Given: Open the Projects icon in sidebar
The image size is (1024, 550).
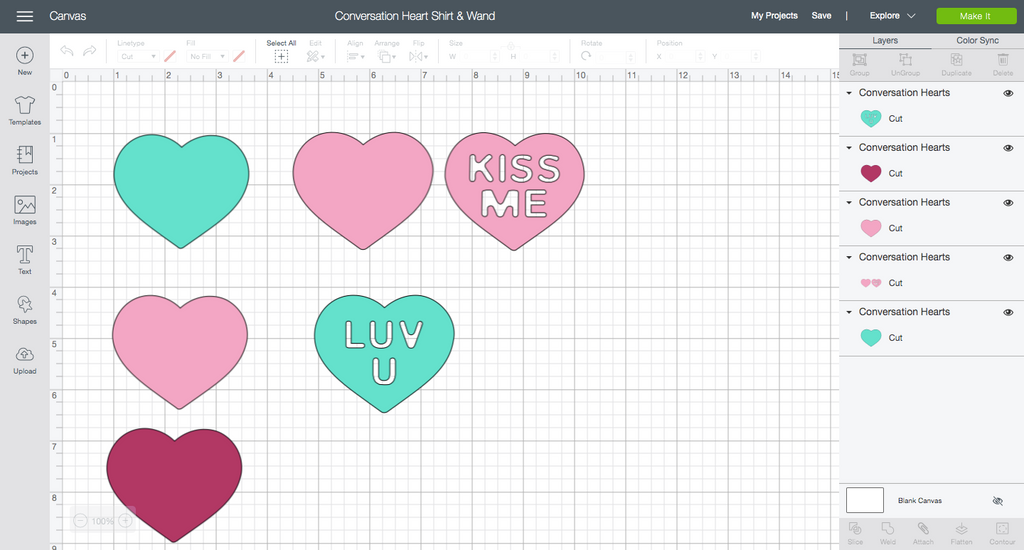Looking at the screenshot, I should (24, 159).
